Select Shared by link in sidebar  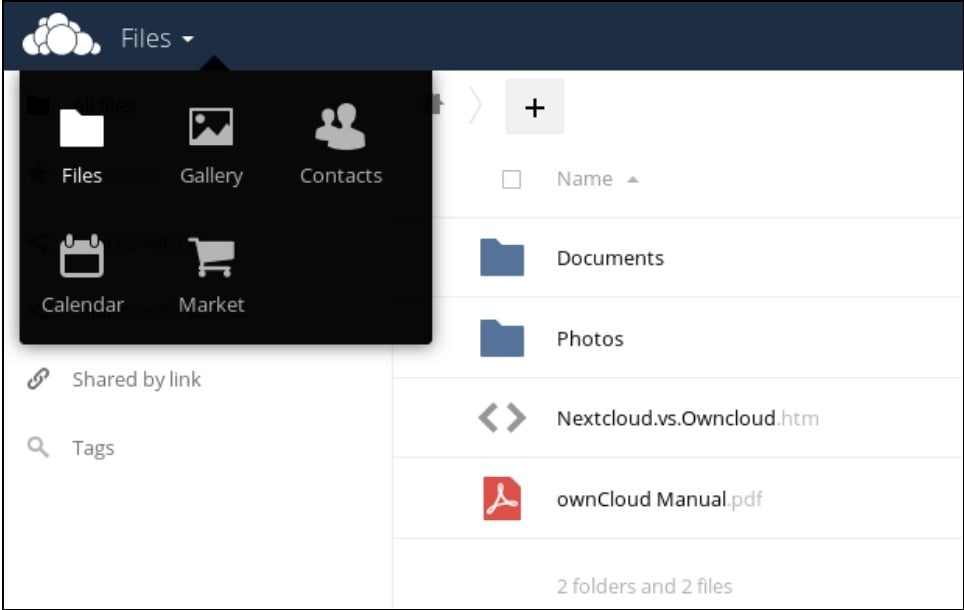136,380
